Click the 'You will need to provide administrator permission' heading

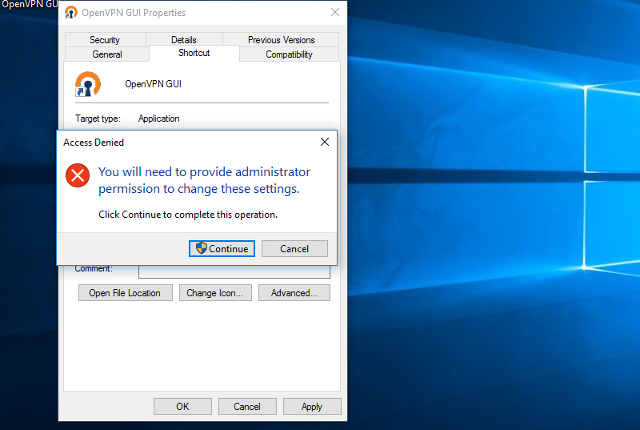coord(204,180)
